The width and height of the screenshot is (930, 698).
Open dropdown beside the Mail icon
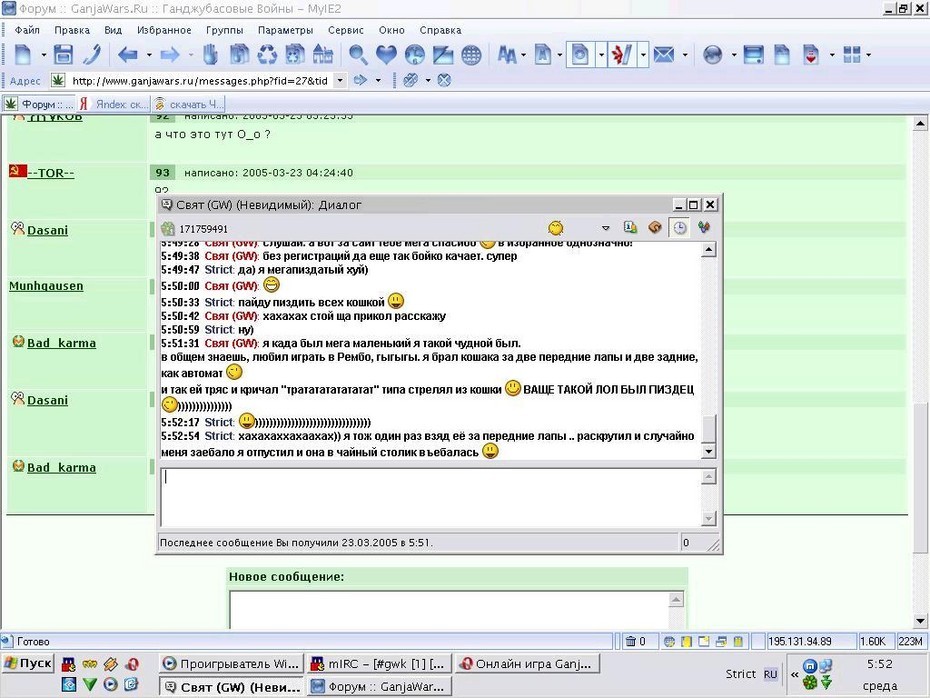point(685,55)
